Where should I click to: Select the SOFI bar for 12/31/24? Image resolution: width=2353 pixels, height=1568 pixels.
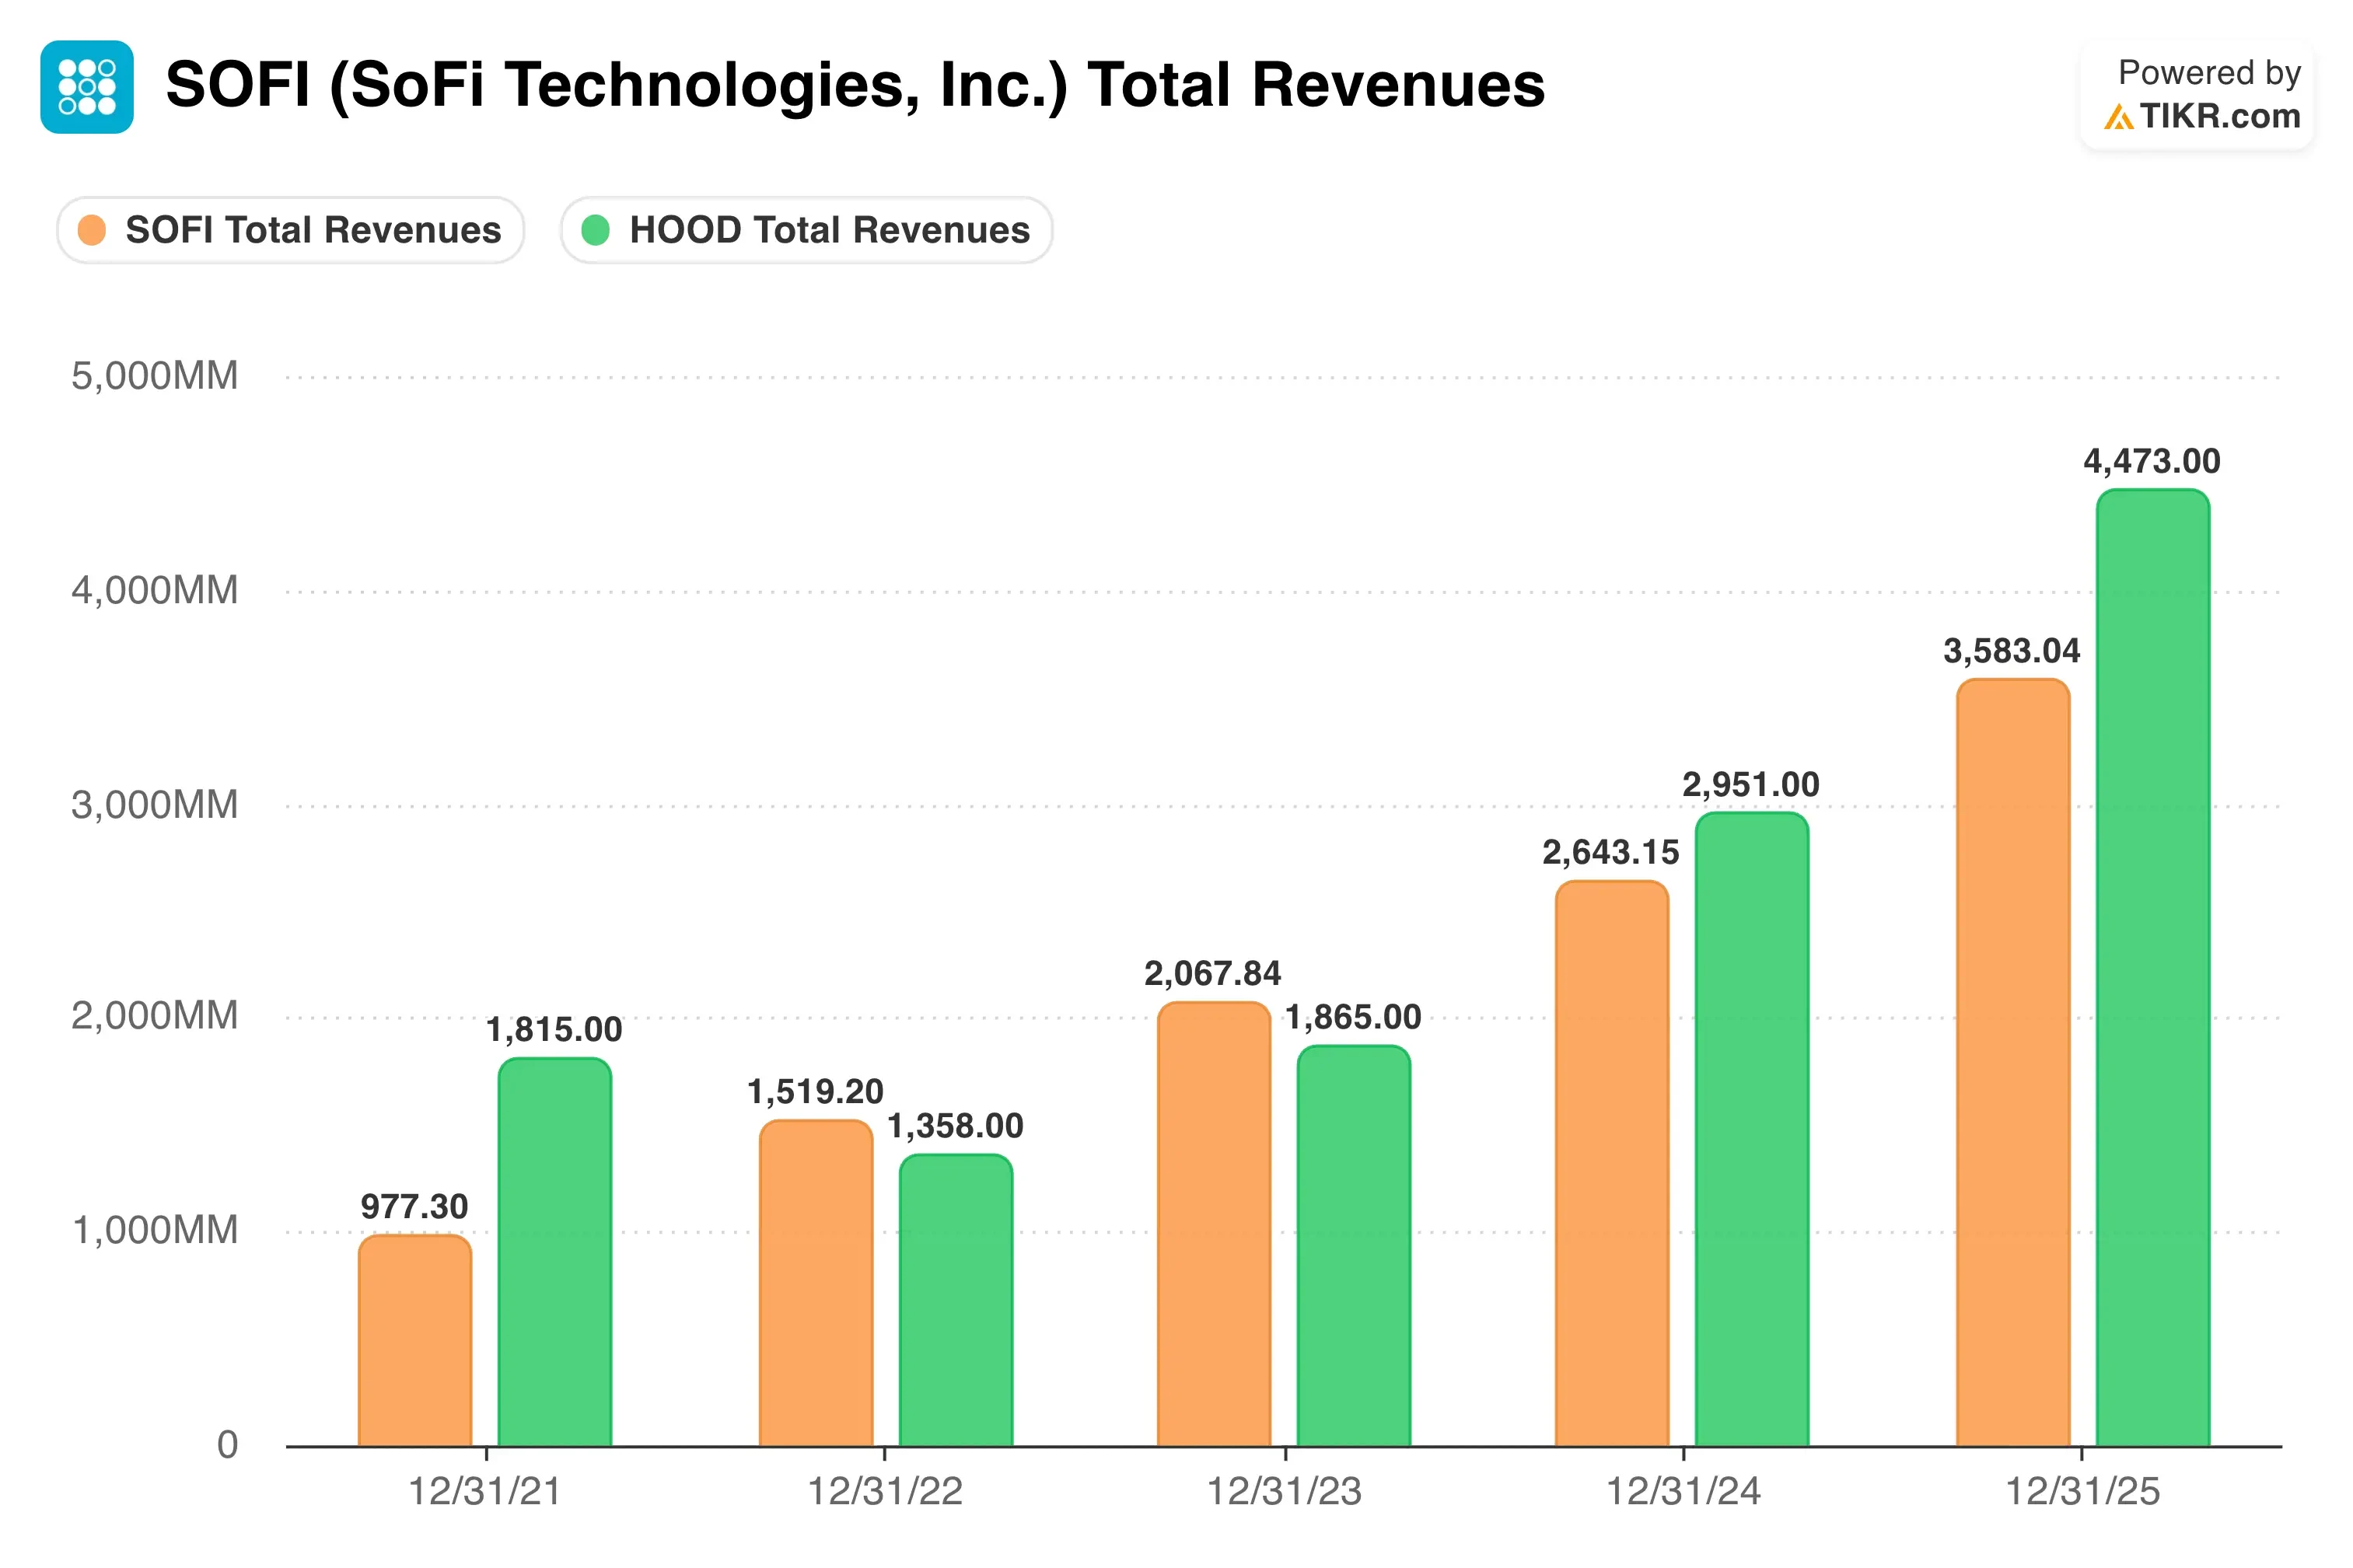(x=1612, y=1163)
